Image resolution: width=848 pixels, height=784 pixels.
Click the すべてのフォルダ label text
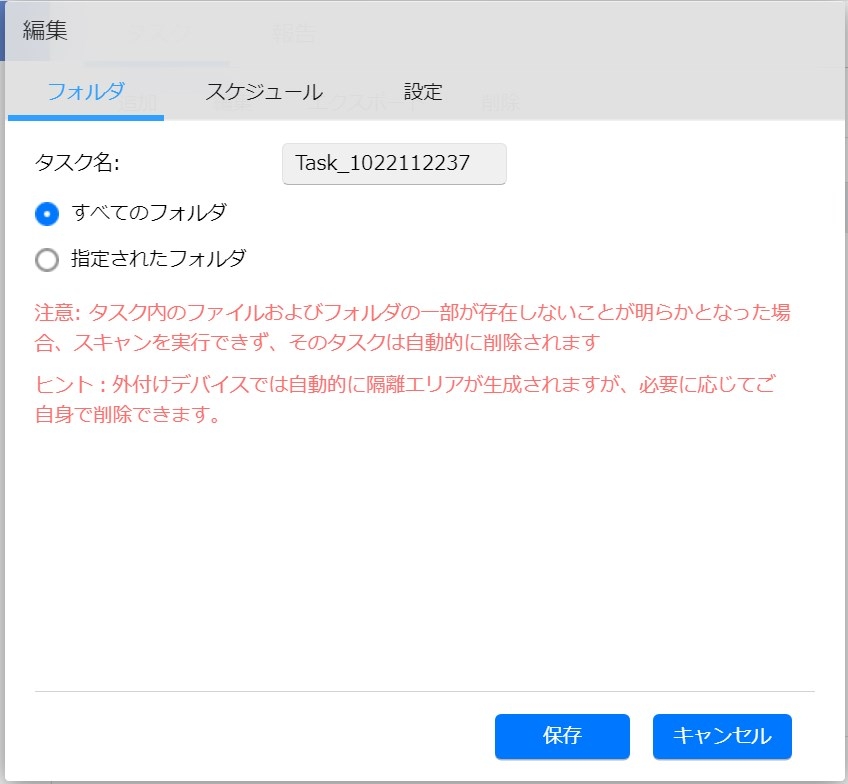tap(149, 213)
